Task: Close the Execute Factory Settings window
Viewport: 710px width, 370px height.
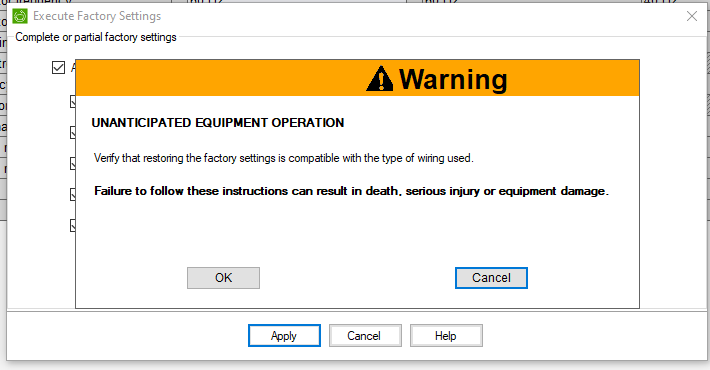Action: pyautogui.click(x=691, y=16)
